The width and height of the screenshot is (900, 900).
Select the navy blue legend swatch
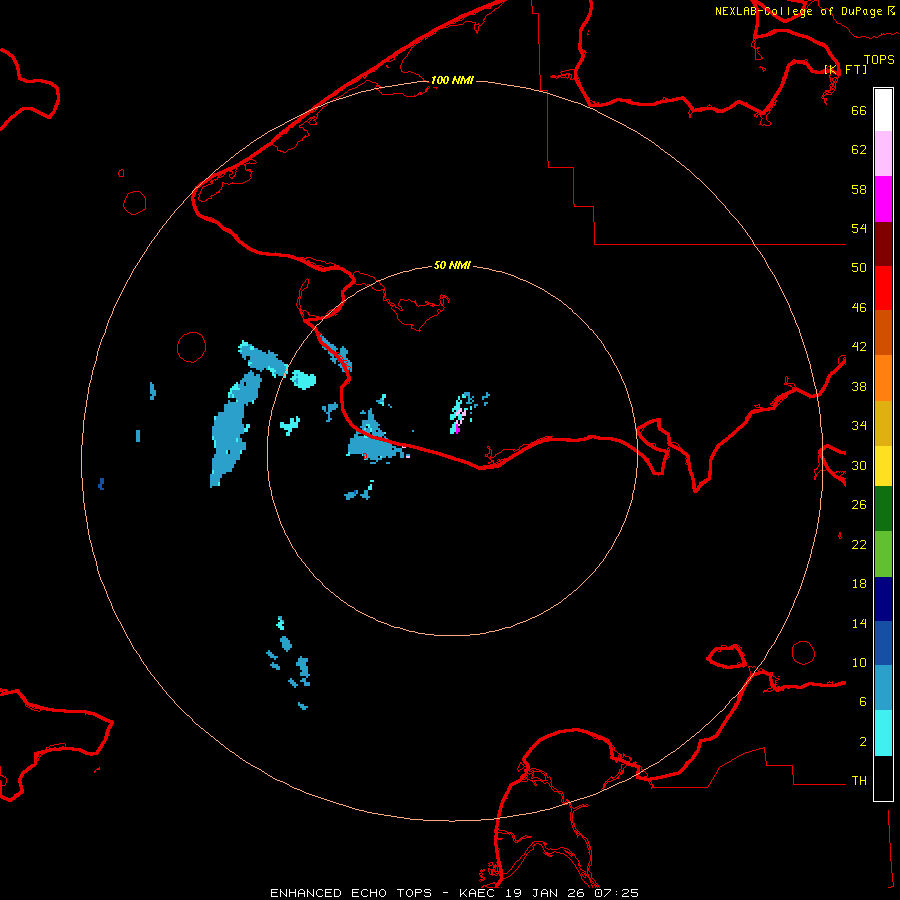pos(883,599)
